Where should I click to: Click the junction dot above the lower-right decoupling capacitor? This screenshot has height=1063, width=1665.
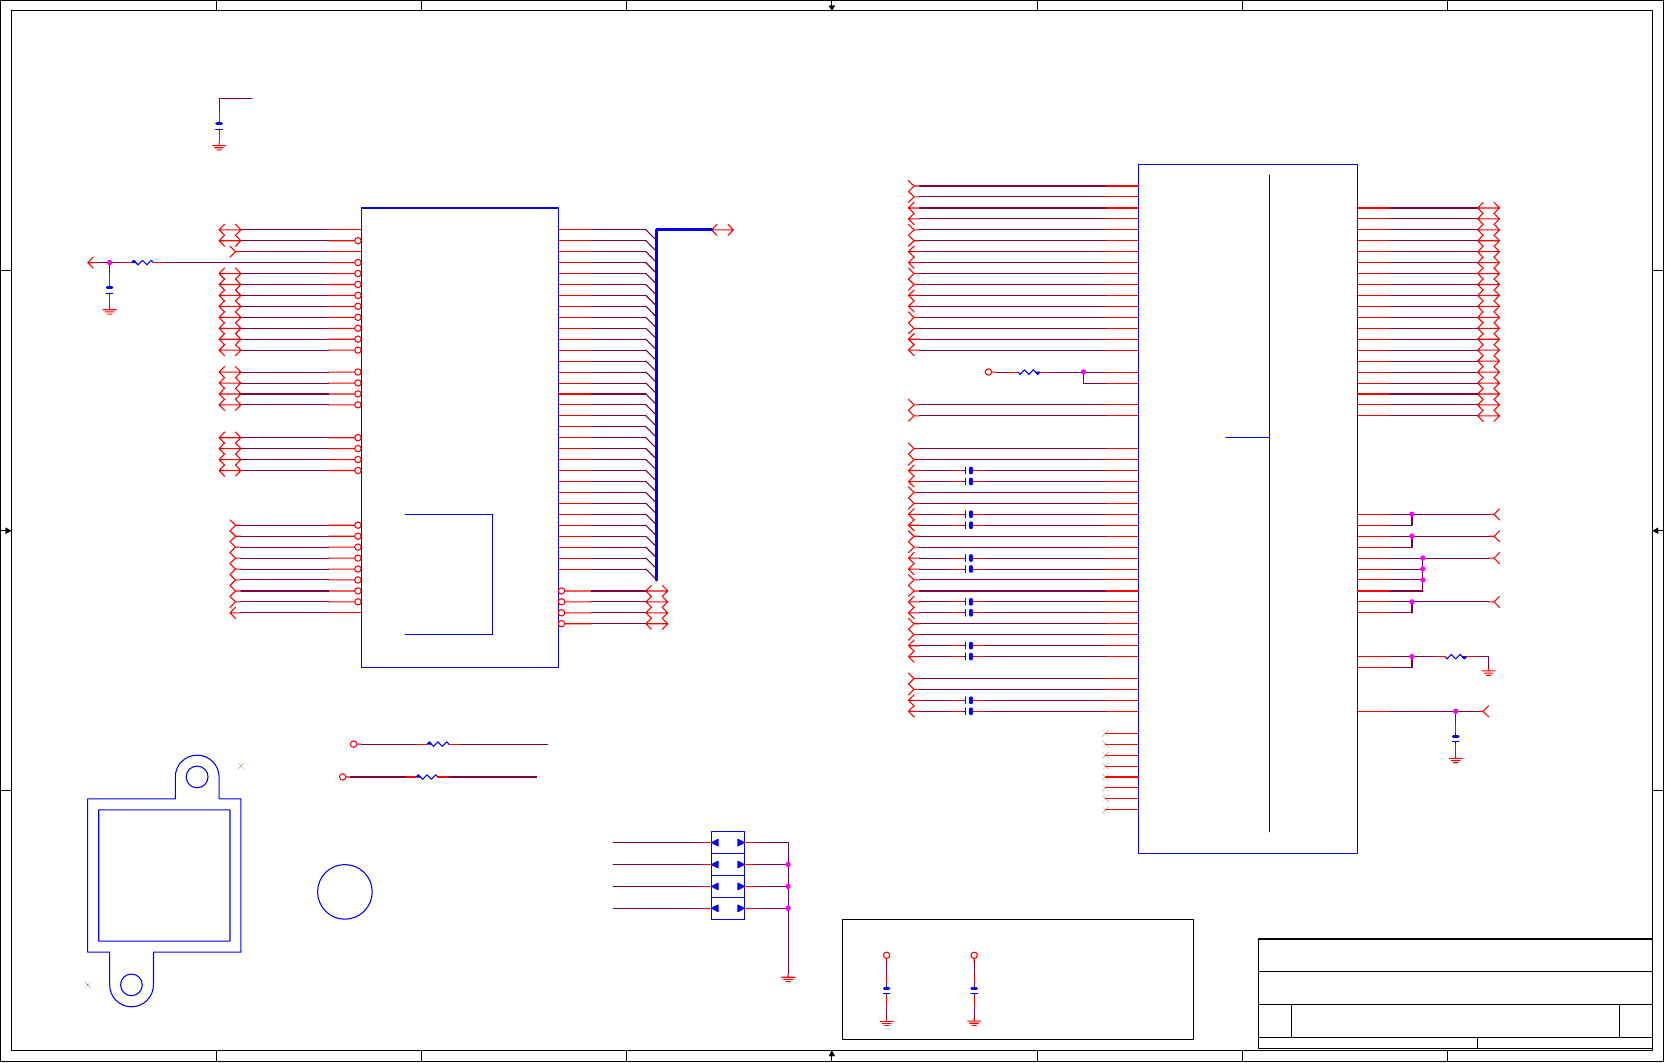coord(1456,712)
